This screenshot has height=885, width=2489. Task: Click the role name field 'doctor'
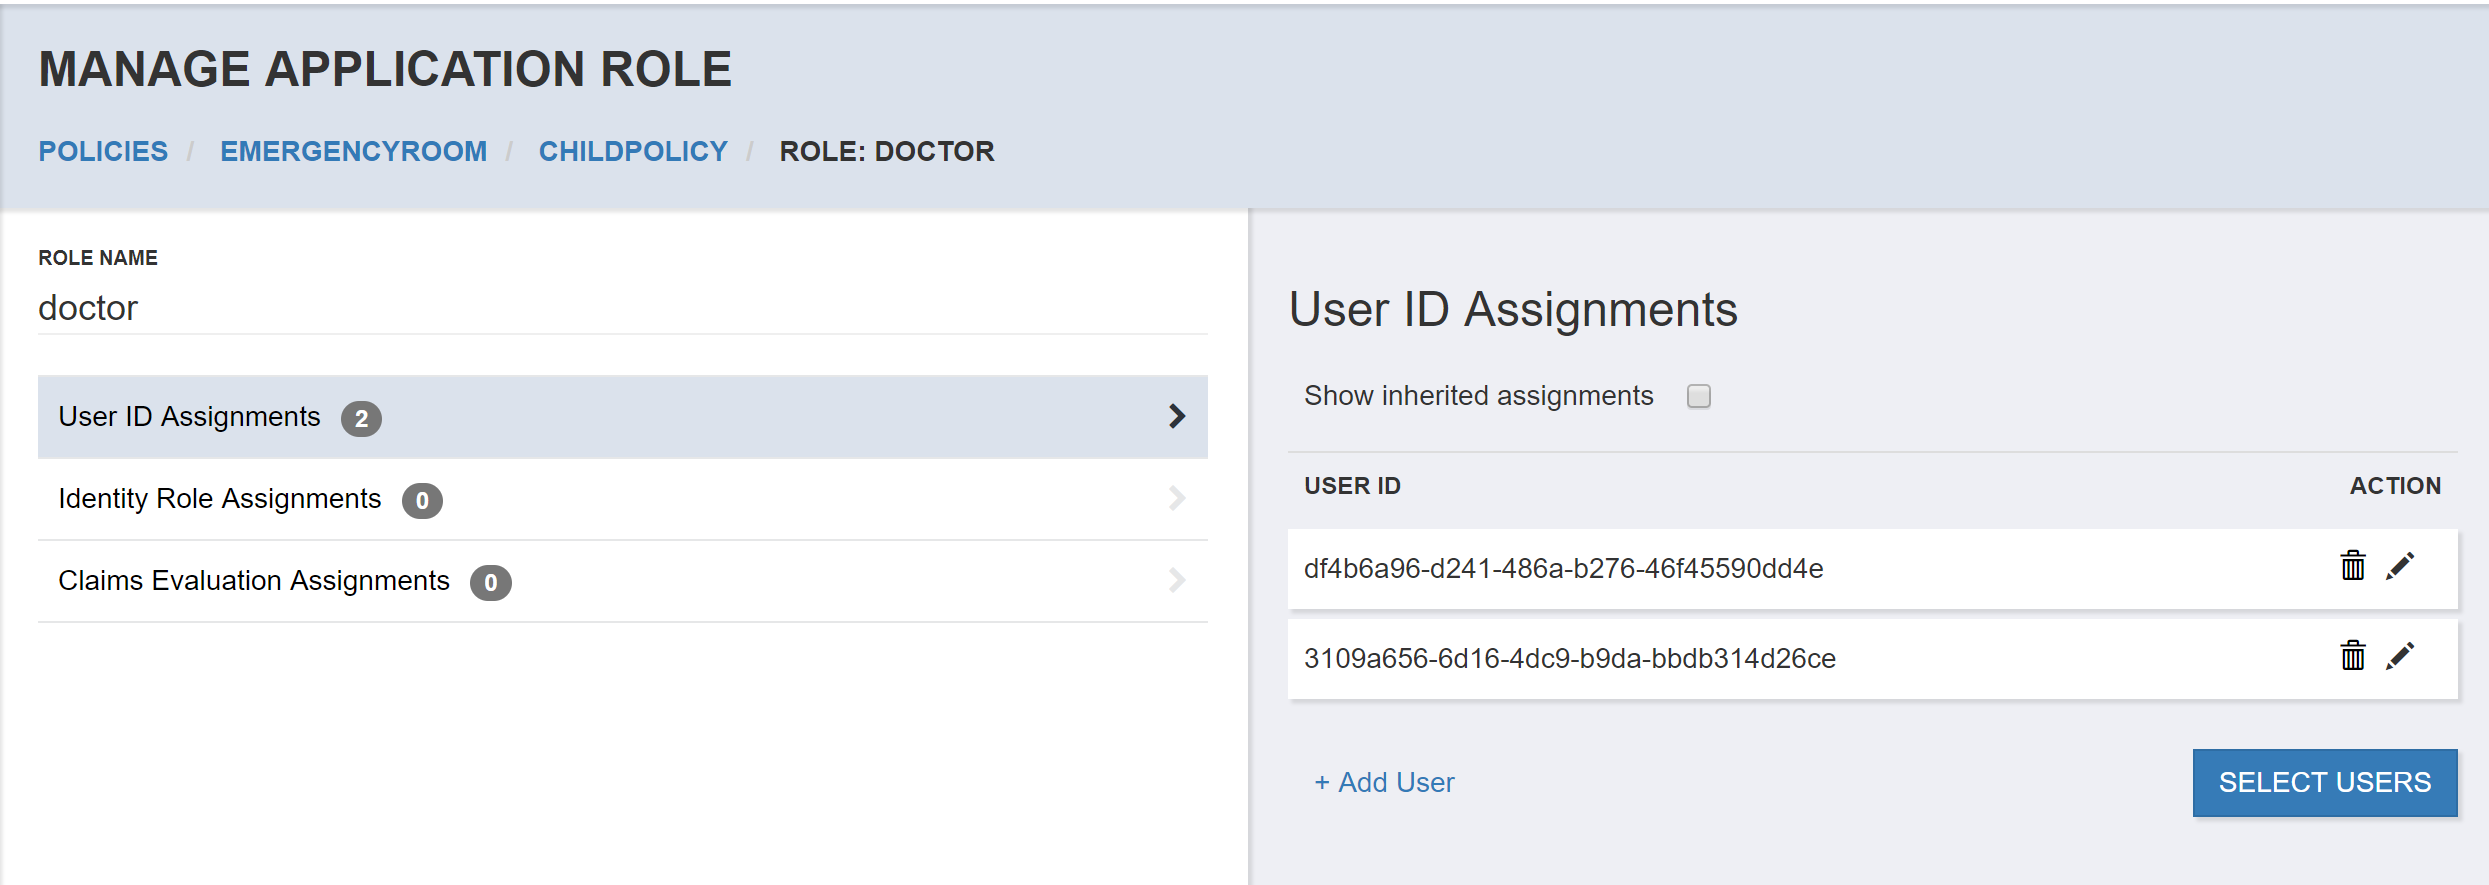tap(623, 308)
